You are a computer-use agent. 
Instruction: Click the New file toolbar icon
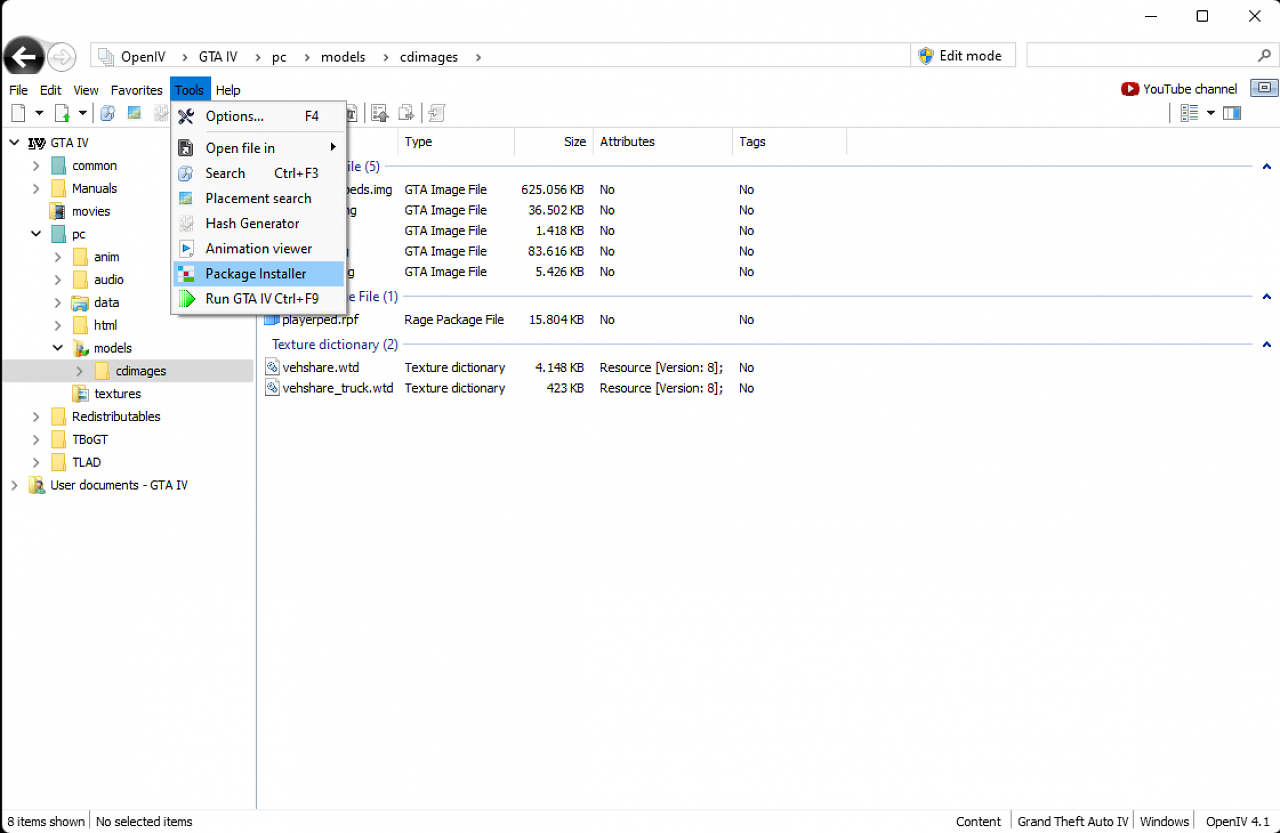coord(18,113)
